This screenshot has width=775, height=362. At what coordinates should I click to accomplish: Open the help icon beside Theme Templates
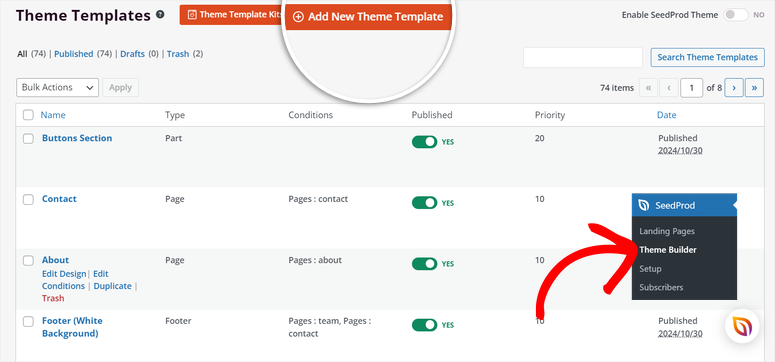[x=160, y=15]
